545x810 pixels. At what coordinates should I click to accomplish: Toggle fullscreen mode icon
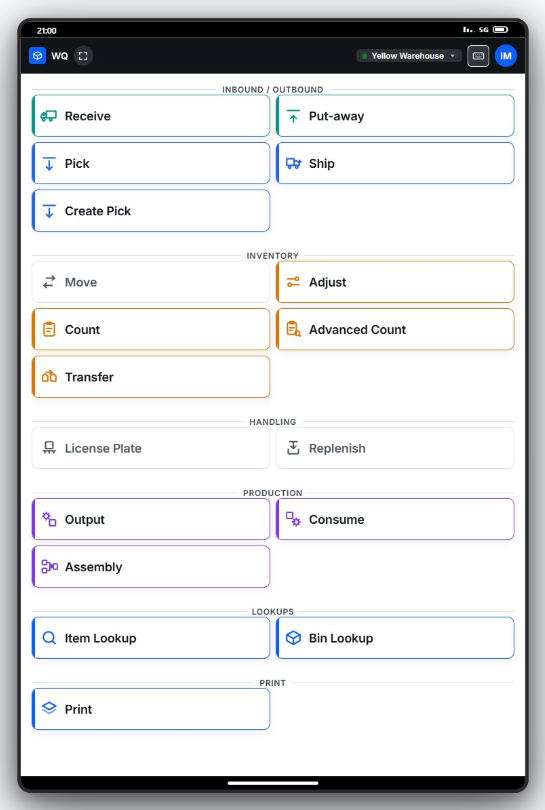tap(83, 56)
